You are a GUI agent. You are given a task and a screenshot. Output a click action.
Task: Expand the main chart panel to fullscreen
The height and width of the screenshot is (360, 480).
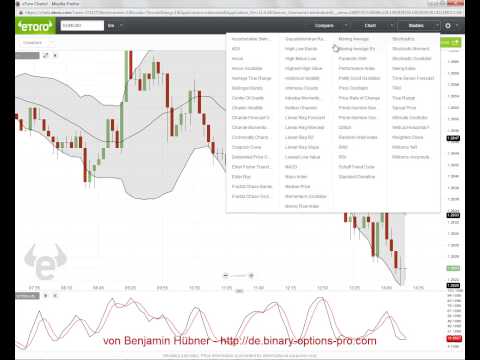pos(46,55)
